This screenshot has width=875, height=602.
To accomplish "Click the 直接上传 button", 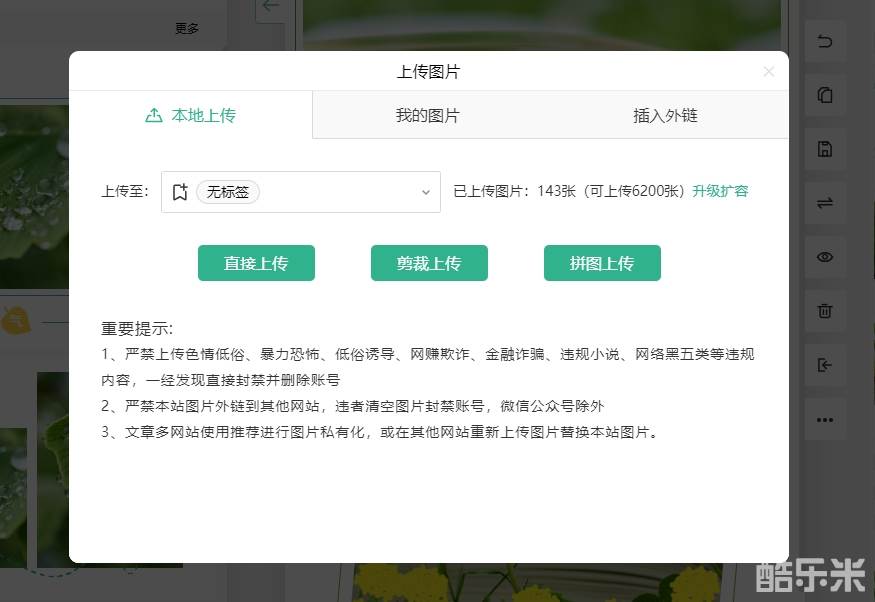I will [x=256, y=263].
